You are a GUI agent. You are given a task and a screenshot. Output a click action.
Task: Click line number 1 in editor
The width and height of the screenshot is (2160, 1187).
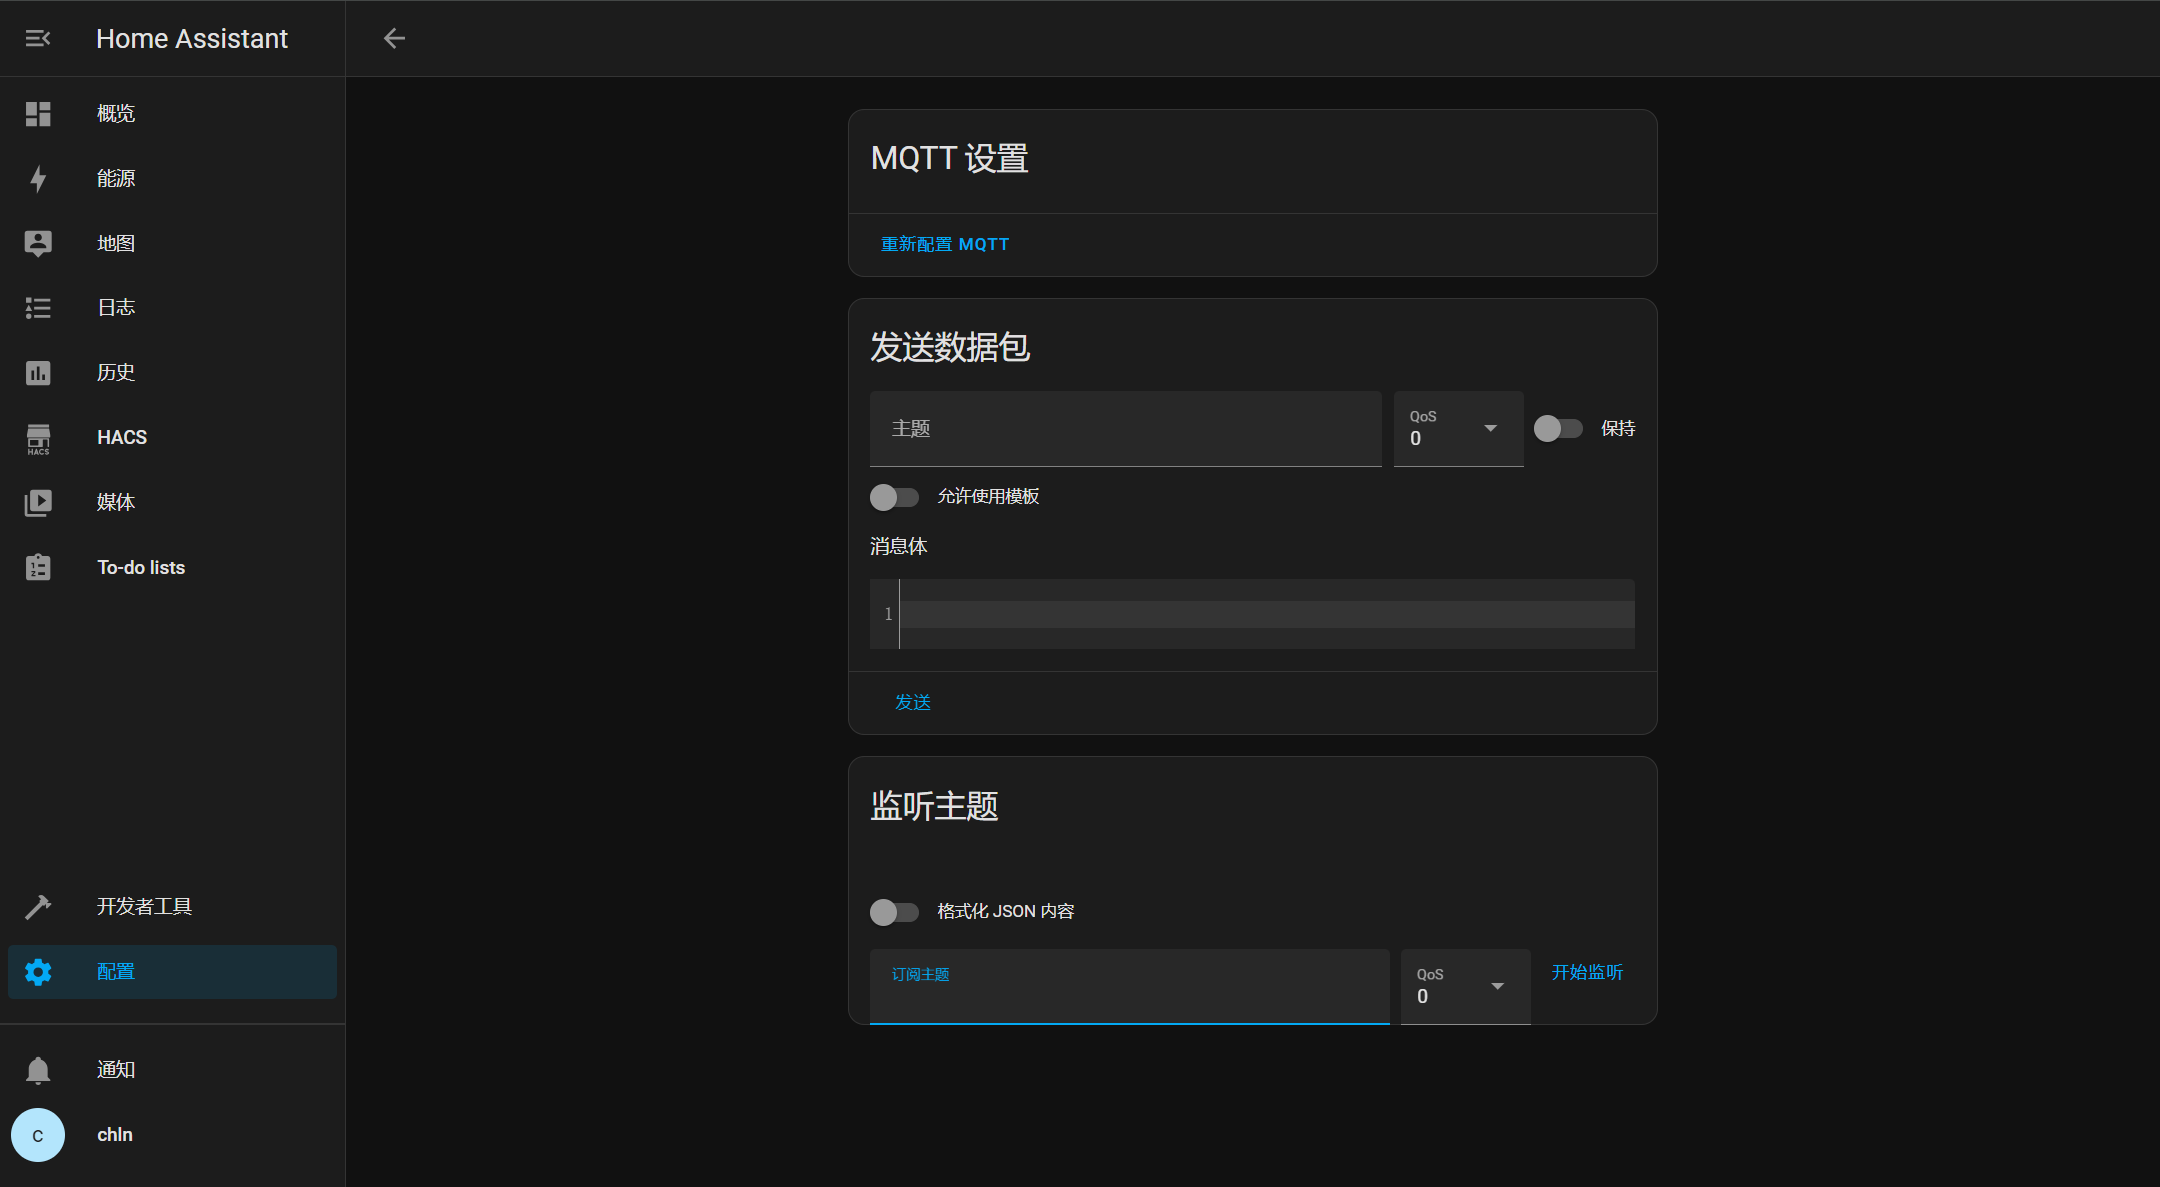(888, 614)
